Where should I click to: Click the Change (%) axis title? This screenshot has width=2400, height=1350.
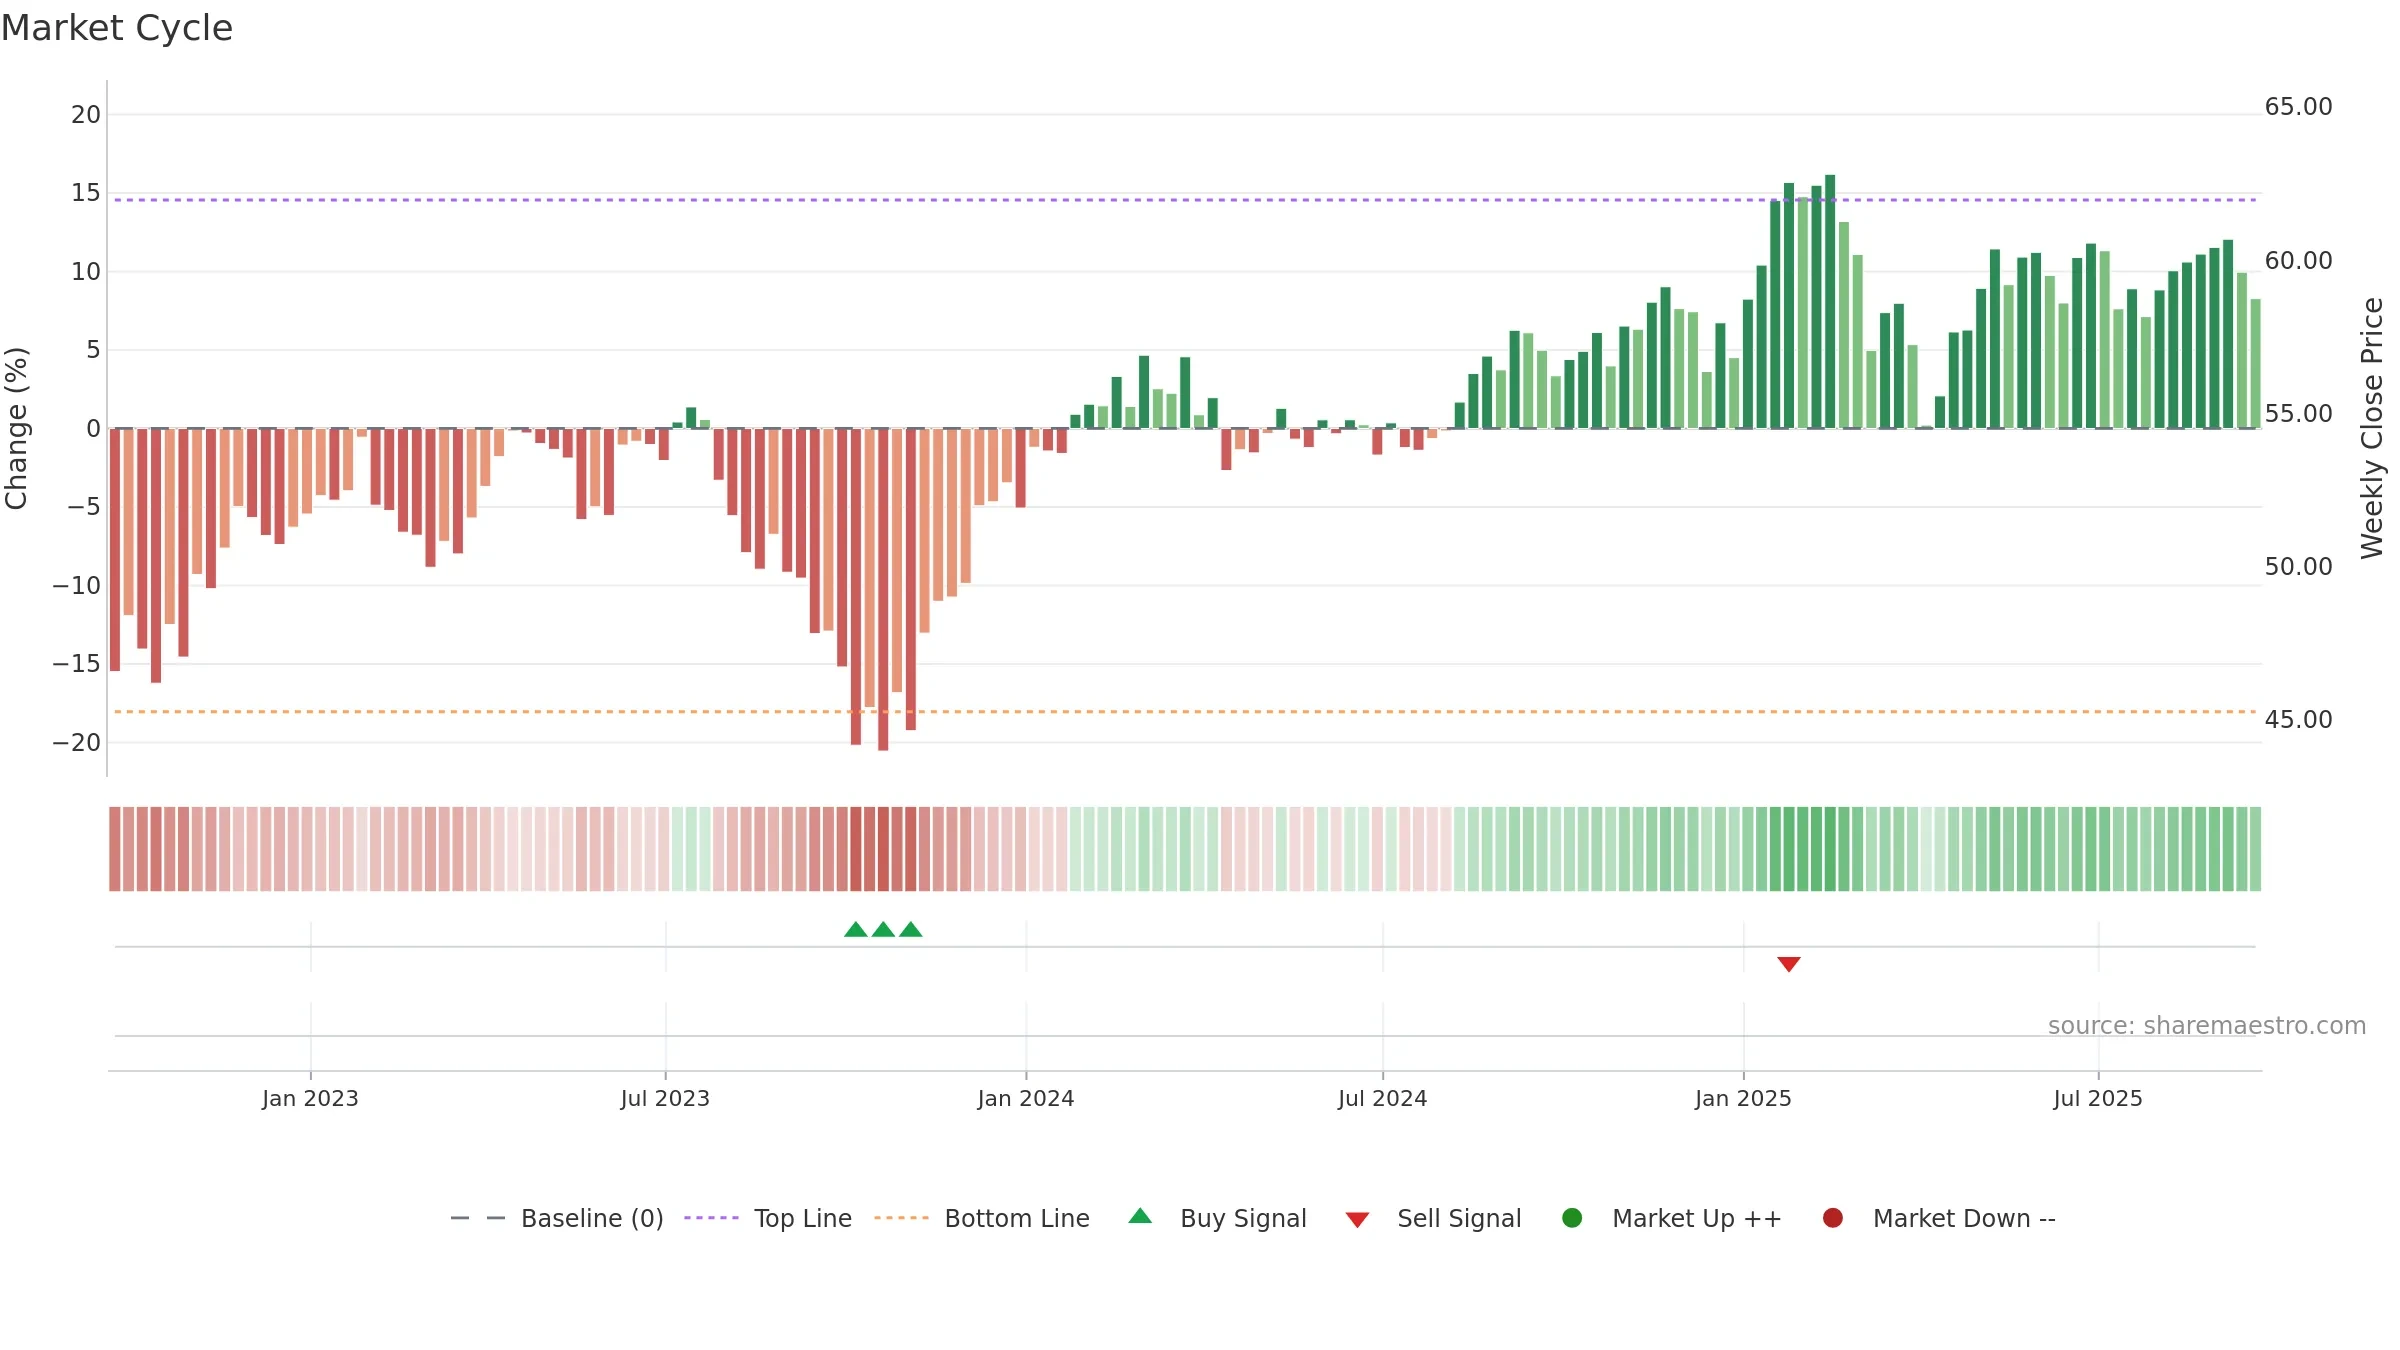click(16, 428)
